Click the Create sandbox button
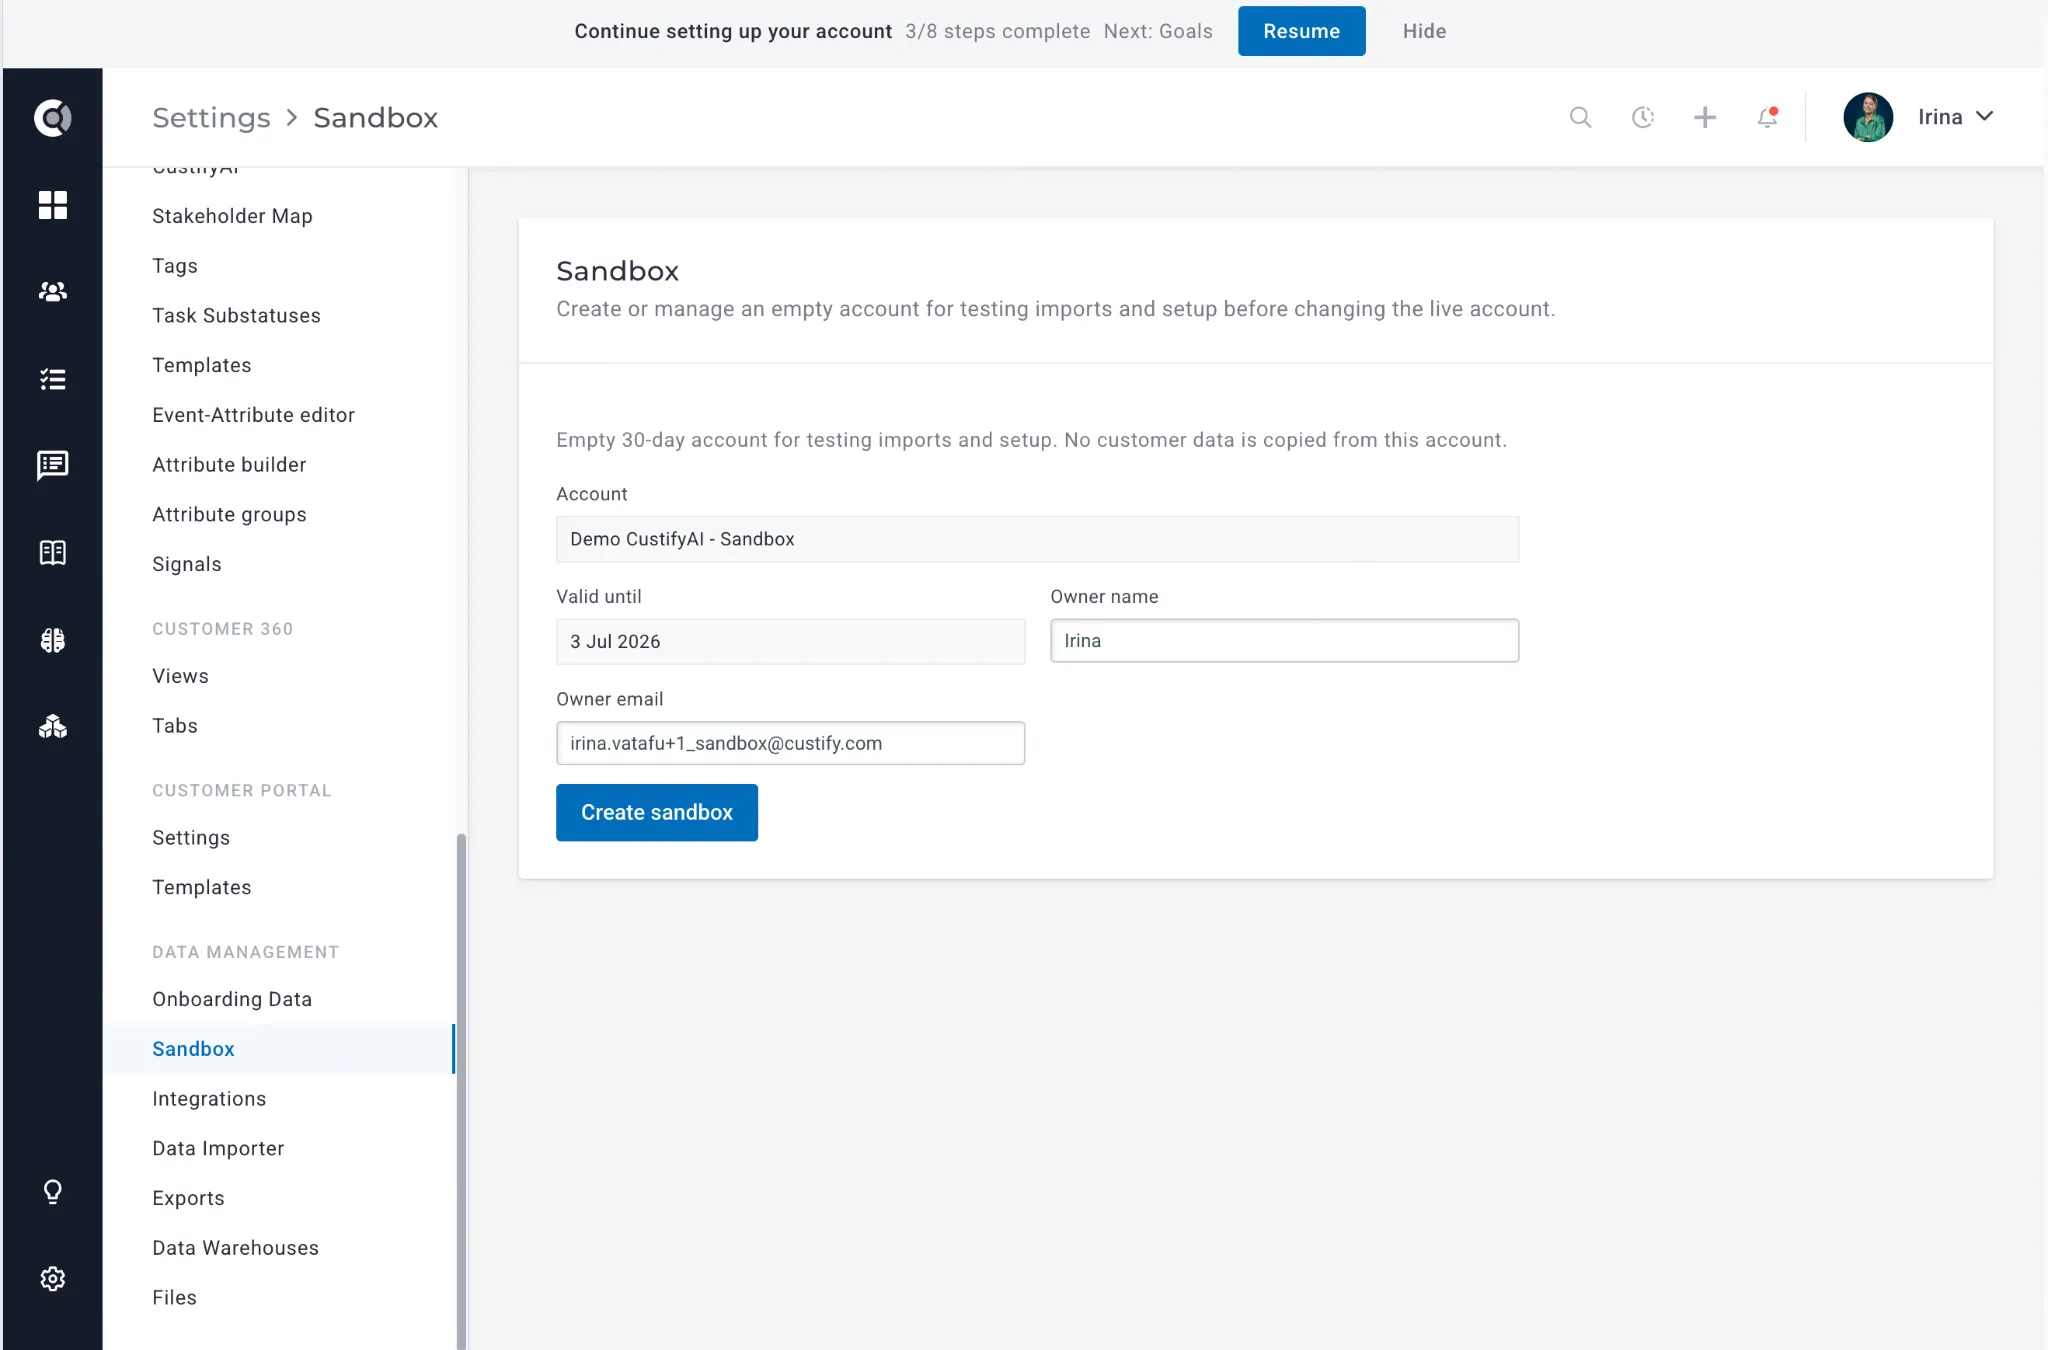The image size is (2048, 1350). click(657, 812)
